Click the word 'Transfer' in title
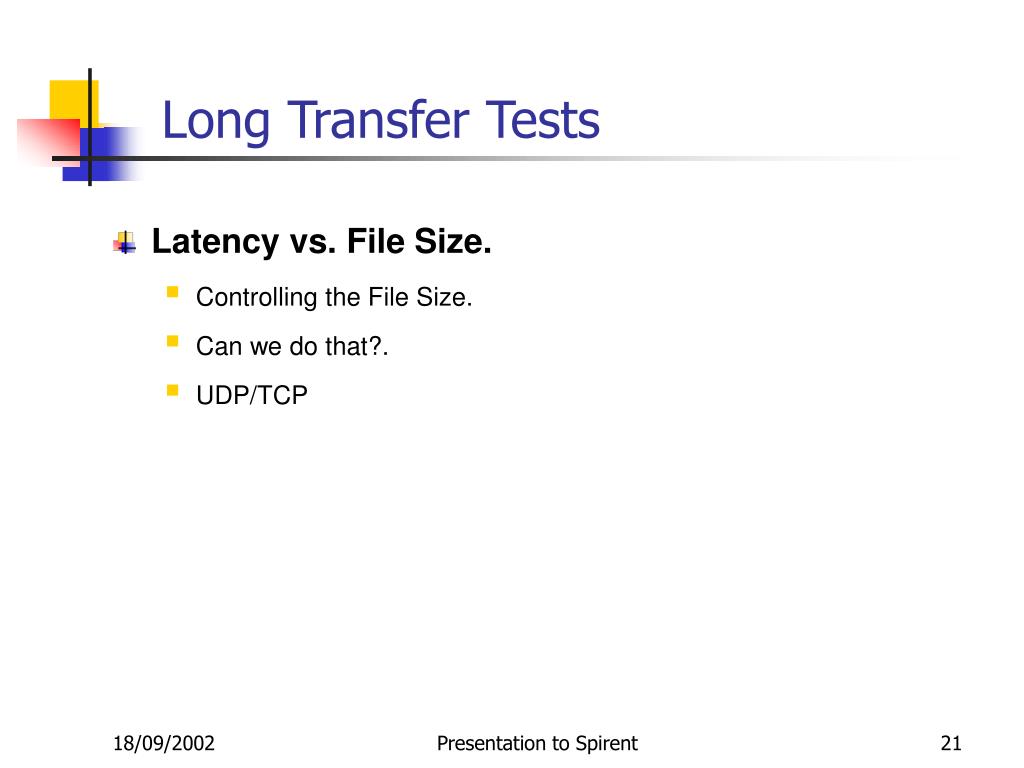1024x768 pixels. point(377,120)
